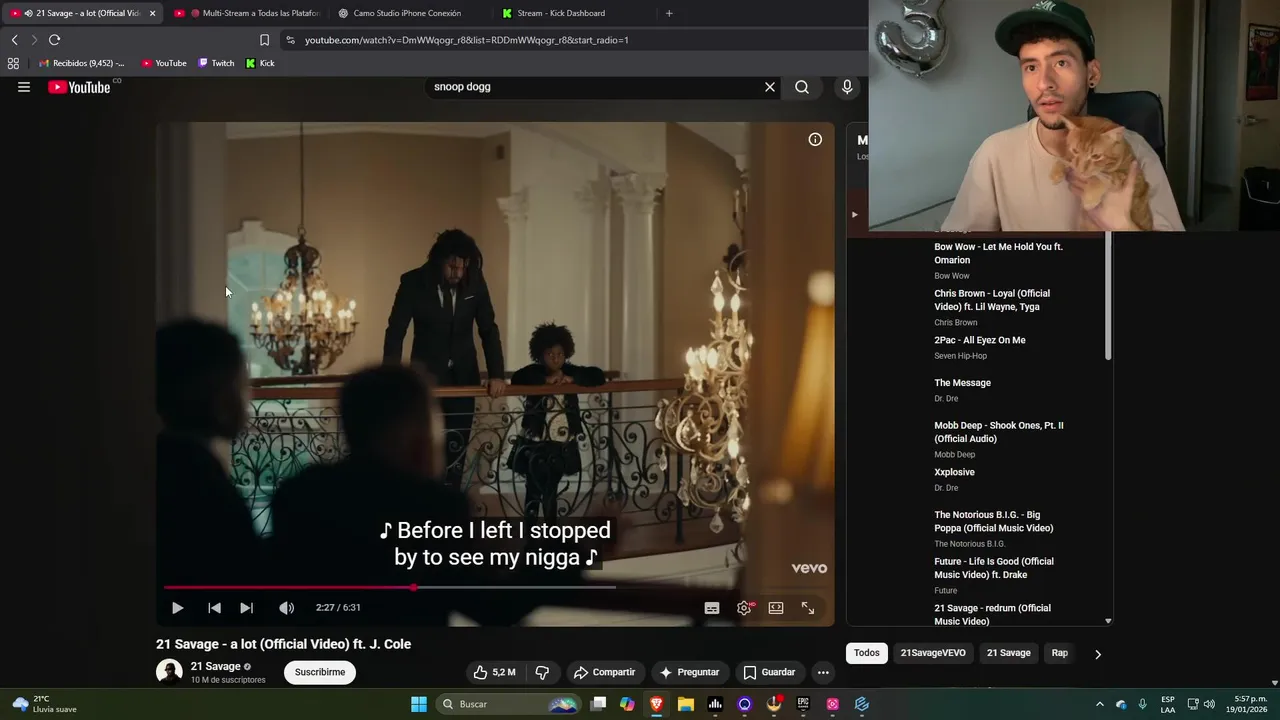Play the paused video
The width and height of the screenshot is (1280, 720).
point(177,608)
